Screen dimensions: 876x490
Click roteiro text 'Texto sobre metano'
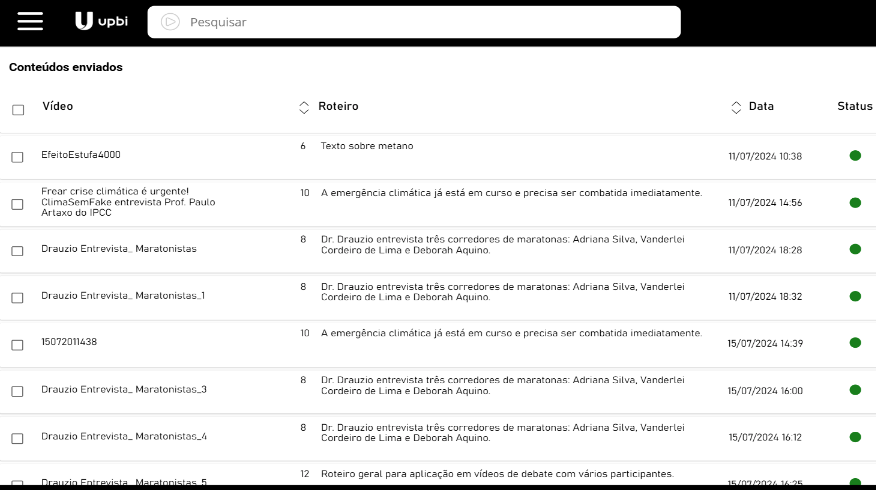click(367, 146)
